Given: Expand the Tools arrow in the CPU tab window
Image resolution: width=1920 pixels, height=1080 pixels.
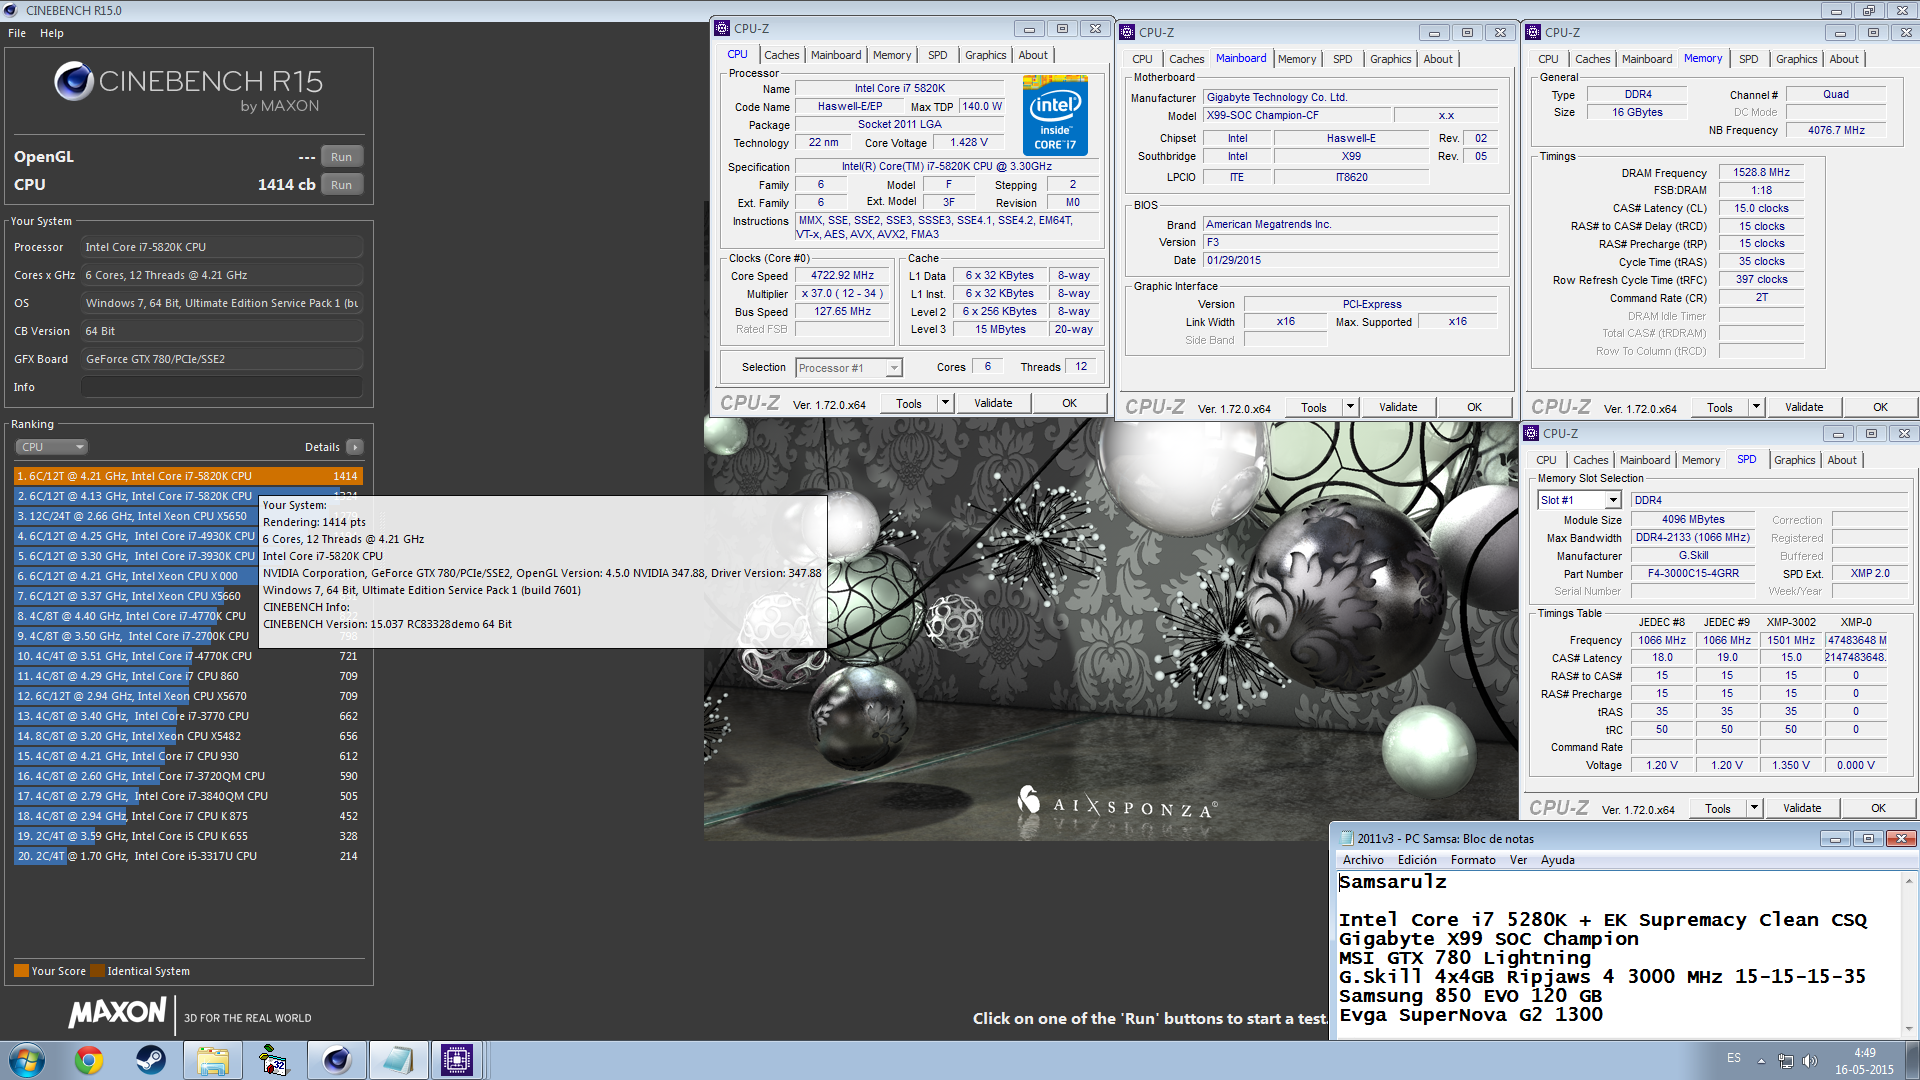Looking at the screenshot, I should click(945, 403).
